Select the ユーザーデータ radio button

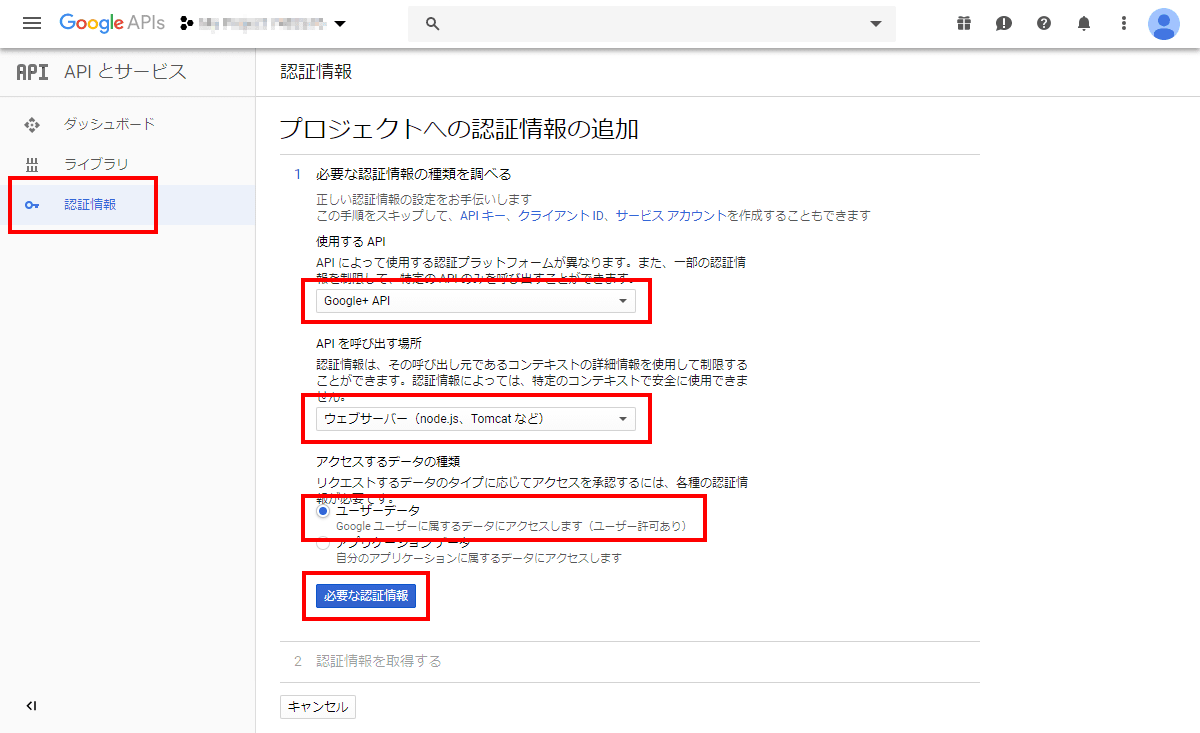(x=323, y=511)
